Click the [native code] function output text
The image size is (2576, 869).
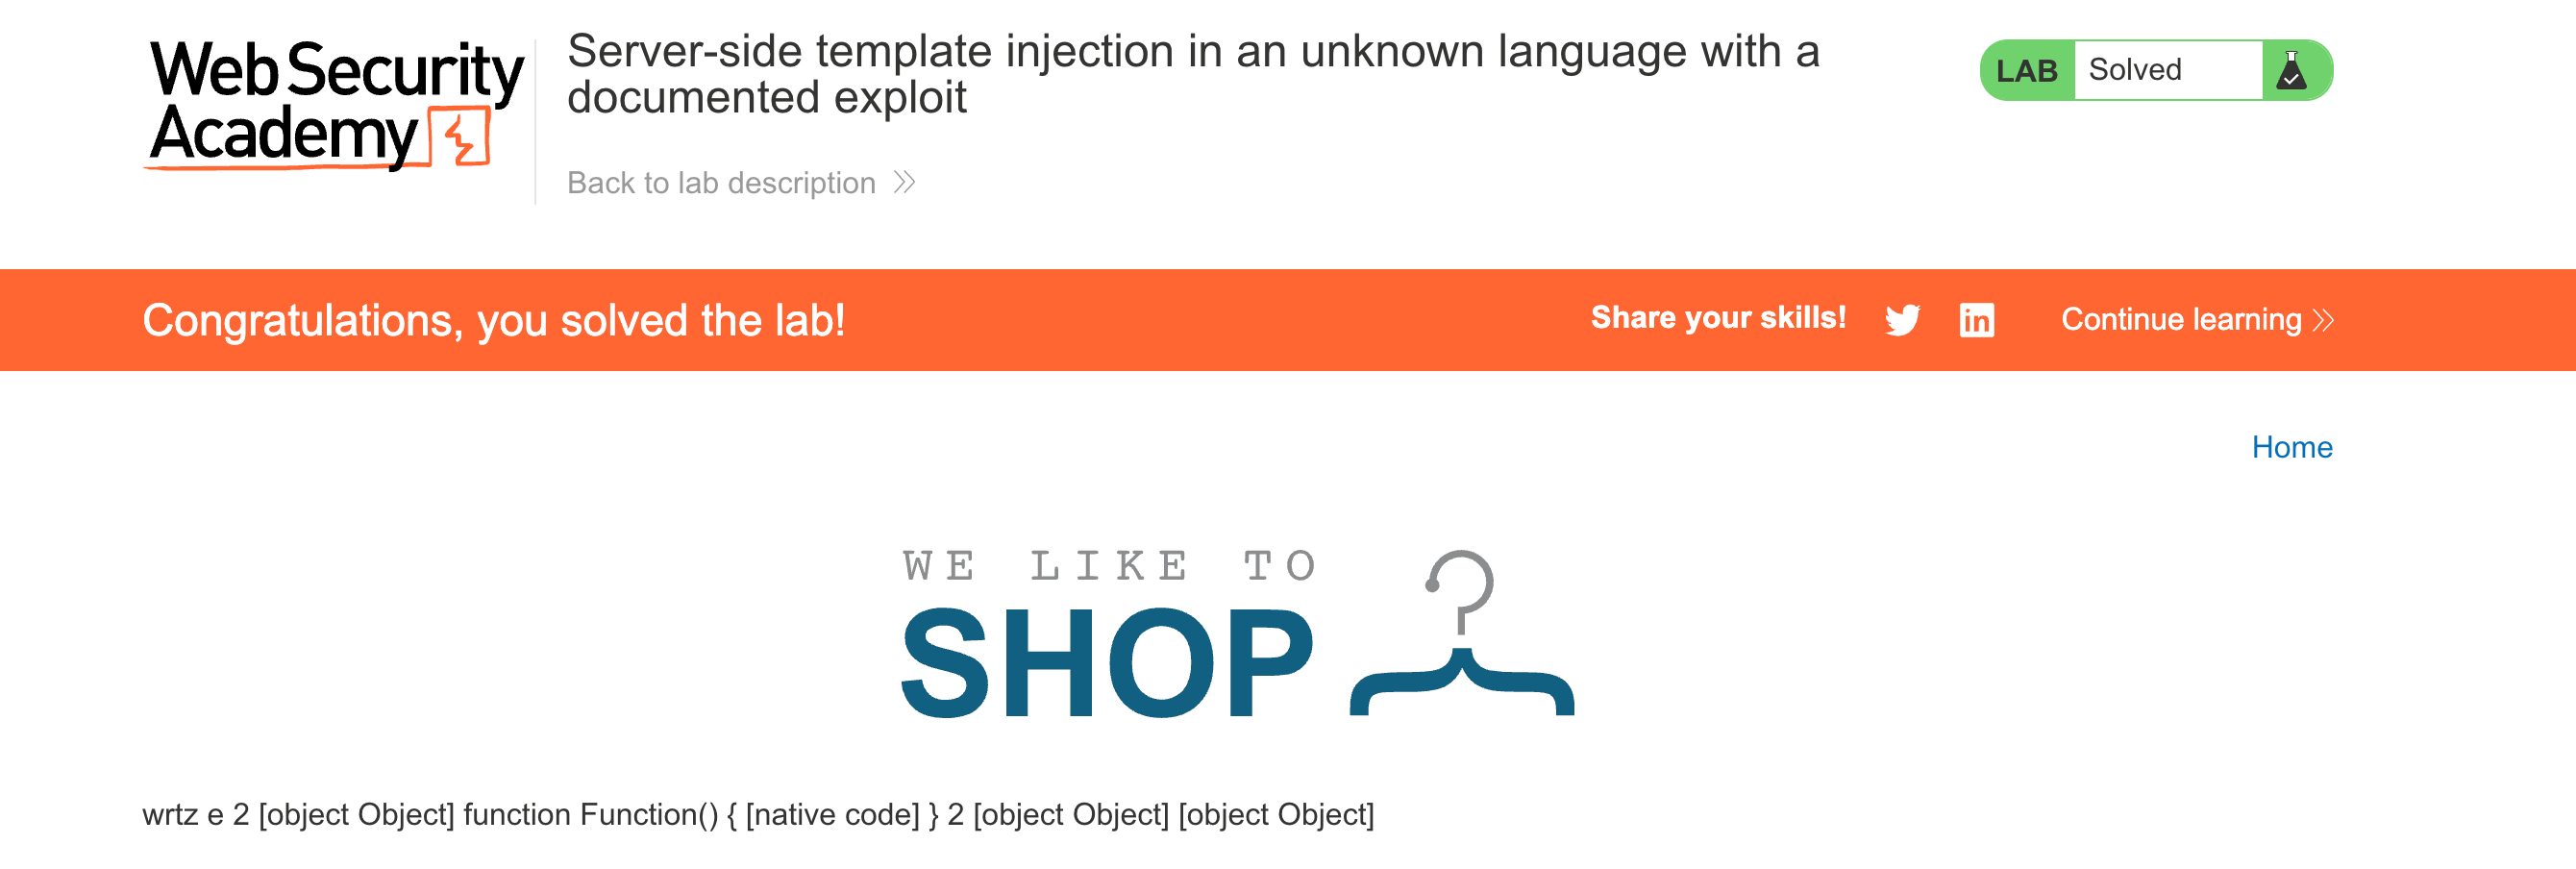(x=832, y=815)
